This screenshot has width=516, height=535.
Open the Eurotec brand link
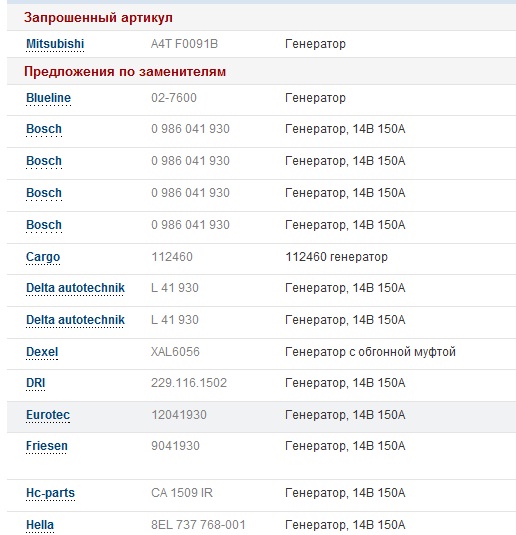pos(48,415)
